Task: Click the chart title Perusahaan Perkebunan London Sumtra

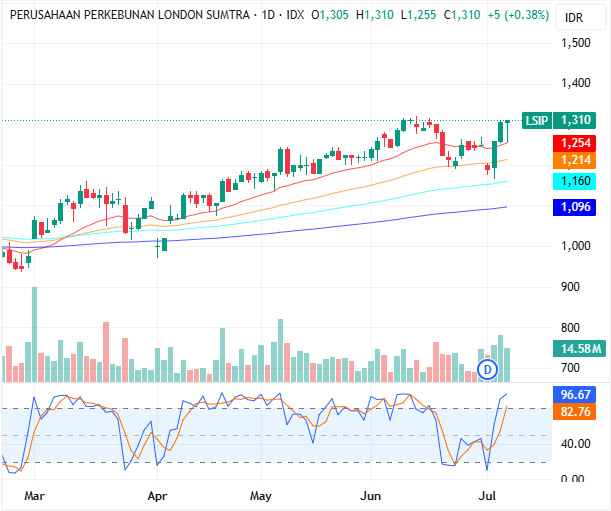Action: pyautogui.click(x=129, y=15)
